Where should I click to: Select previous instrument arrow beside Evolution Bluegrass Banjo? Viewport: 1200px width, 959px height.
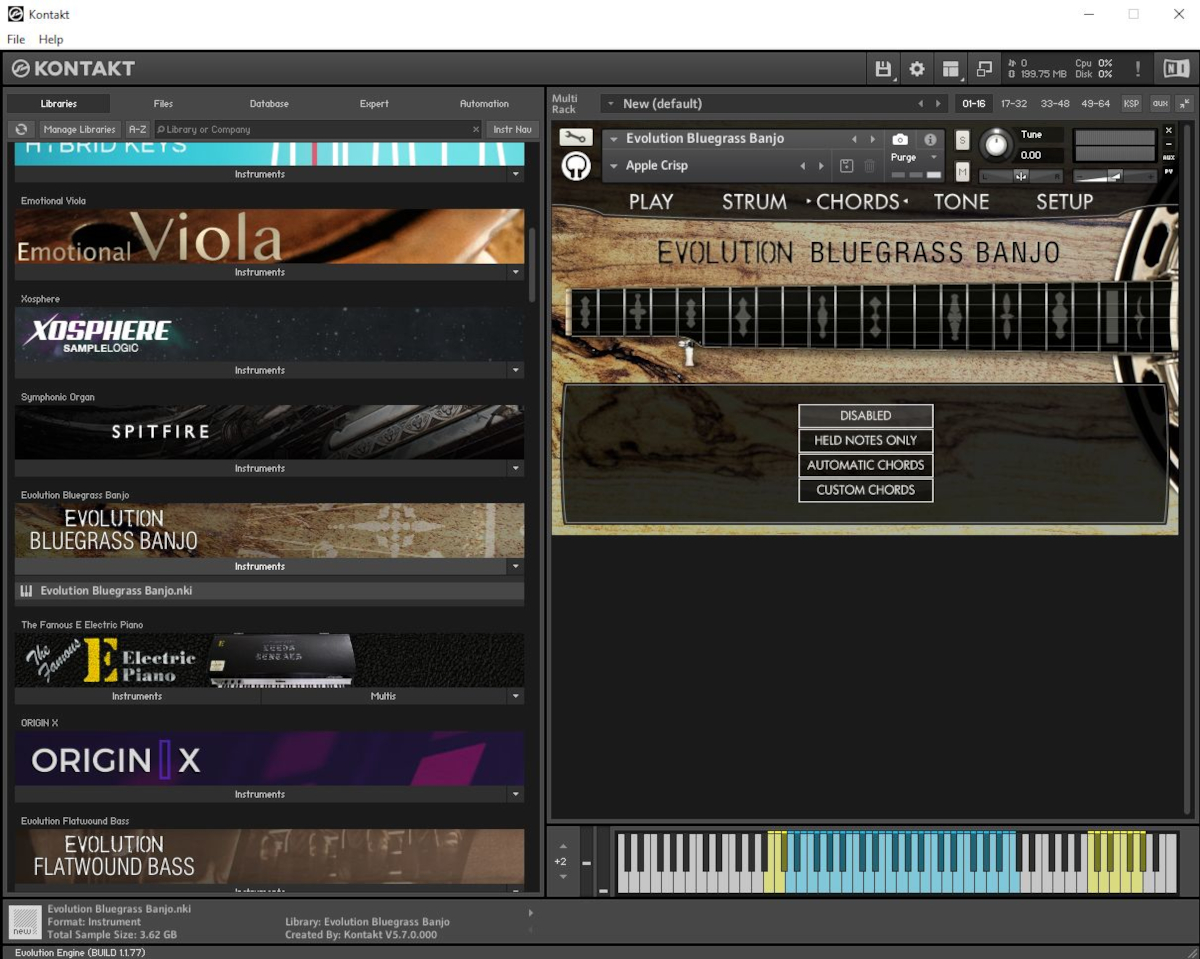click(854, 139)
